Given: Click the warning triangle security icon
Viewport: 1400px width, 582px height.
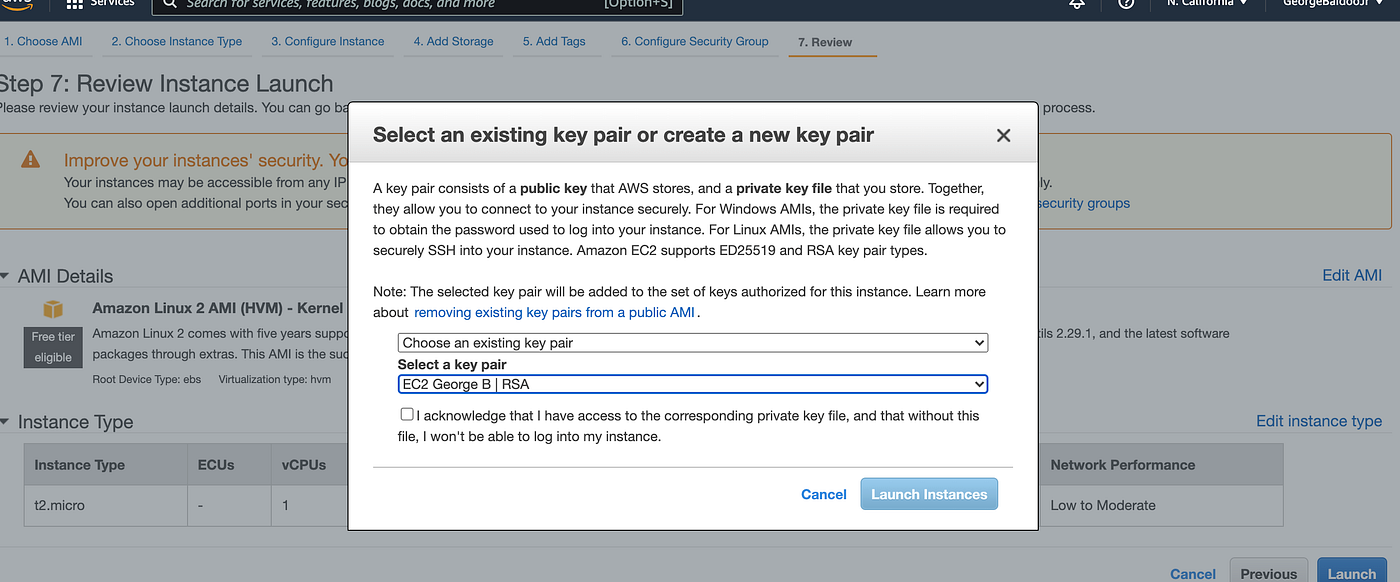Looking at the screenshot, I should (x=31, y=159).
